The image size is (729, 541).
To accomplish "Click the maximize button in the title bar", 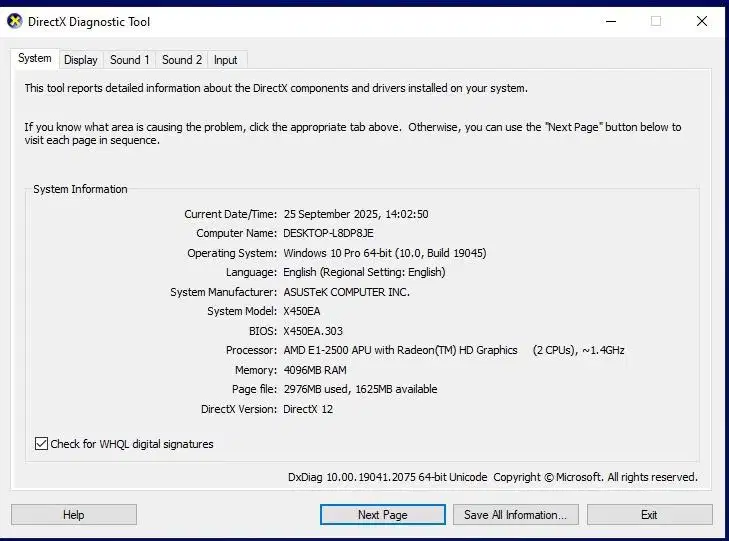I will (656, 21).
